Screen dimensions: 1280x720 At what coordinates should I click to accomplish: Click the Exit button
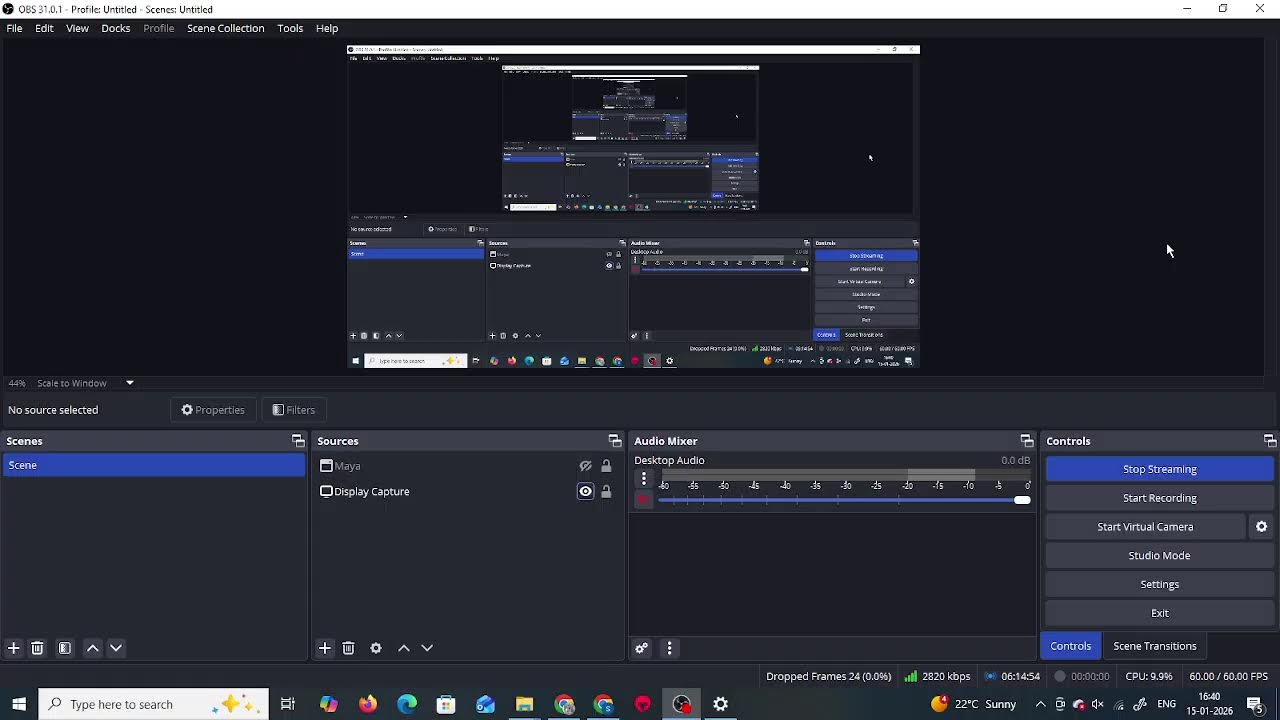(1160, 613)
